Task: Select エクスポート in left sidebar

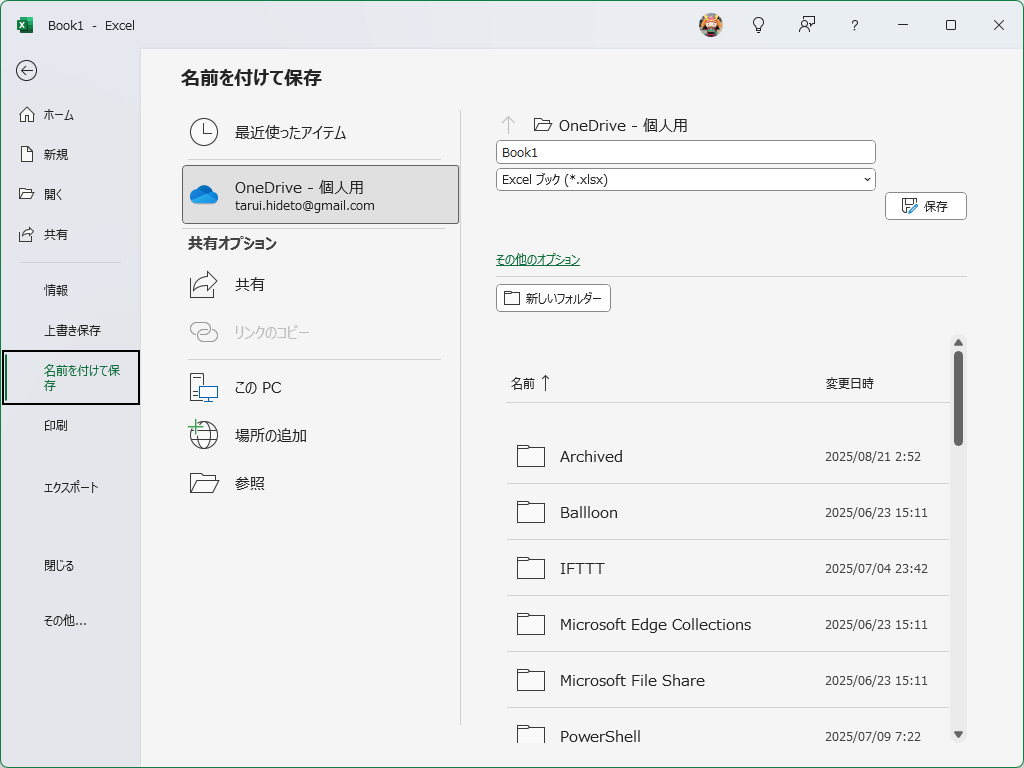Action: click(x=71, y=487)
